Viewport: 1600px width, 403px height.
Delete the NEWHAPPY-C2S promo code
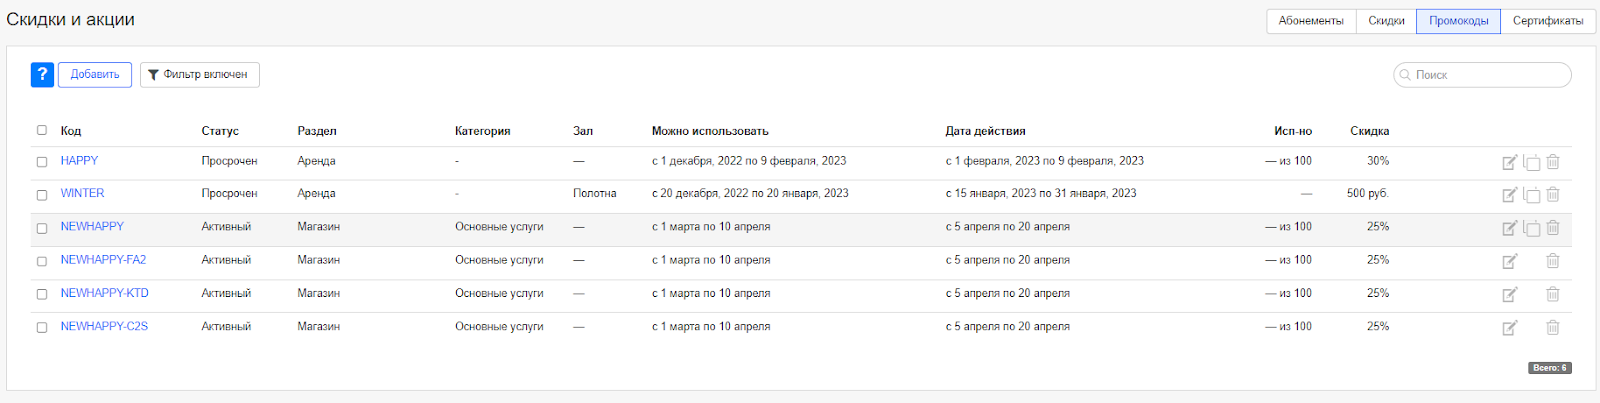pos(1553,327)
